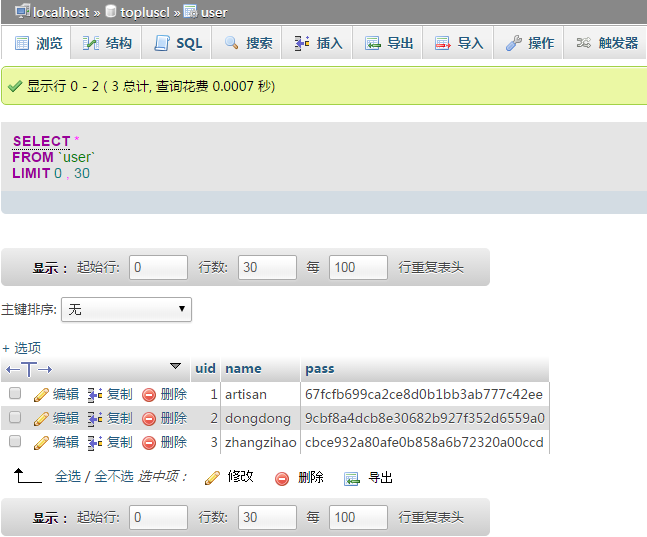Image resolution: width=647 pixels, height=537 pixels.
Task: Switch to the SQL tab
Action: click(178, 43)
